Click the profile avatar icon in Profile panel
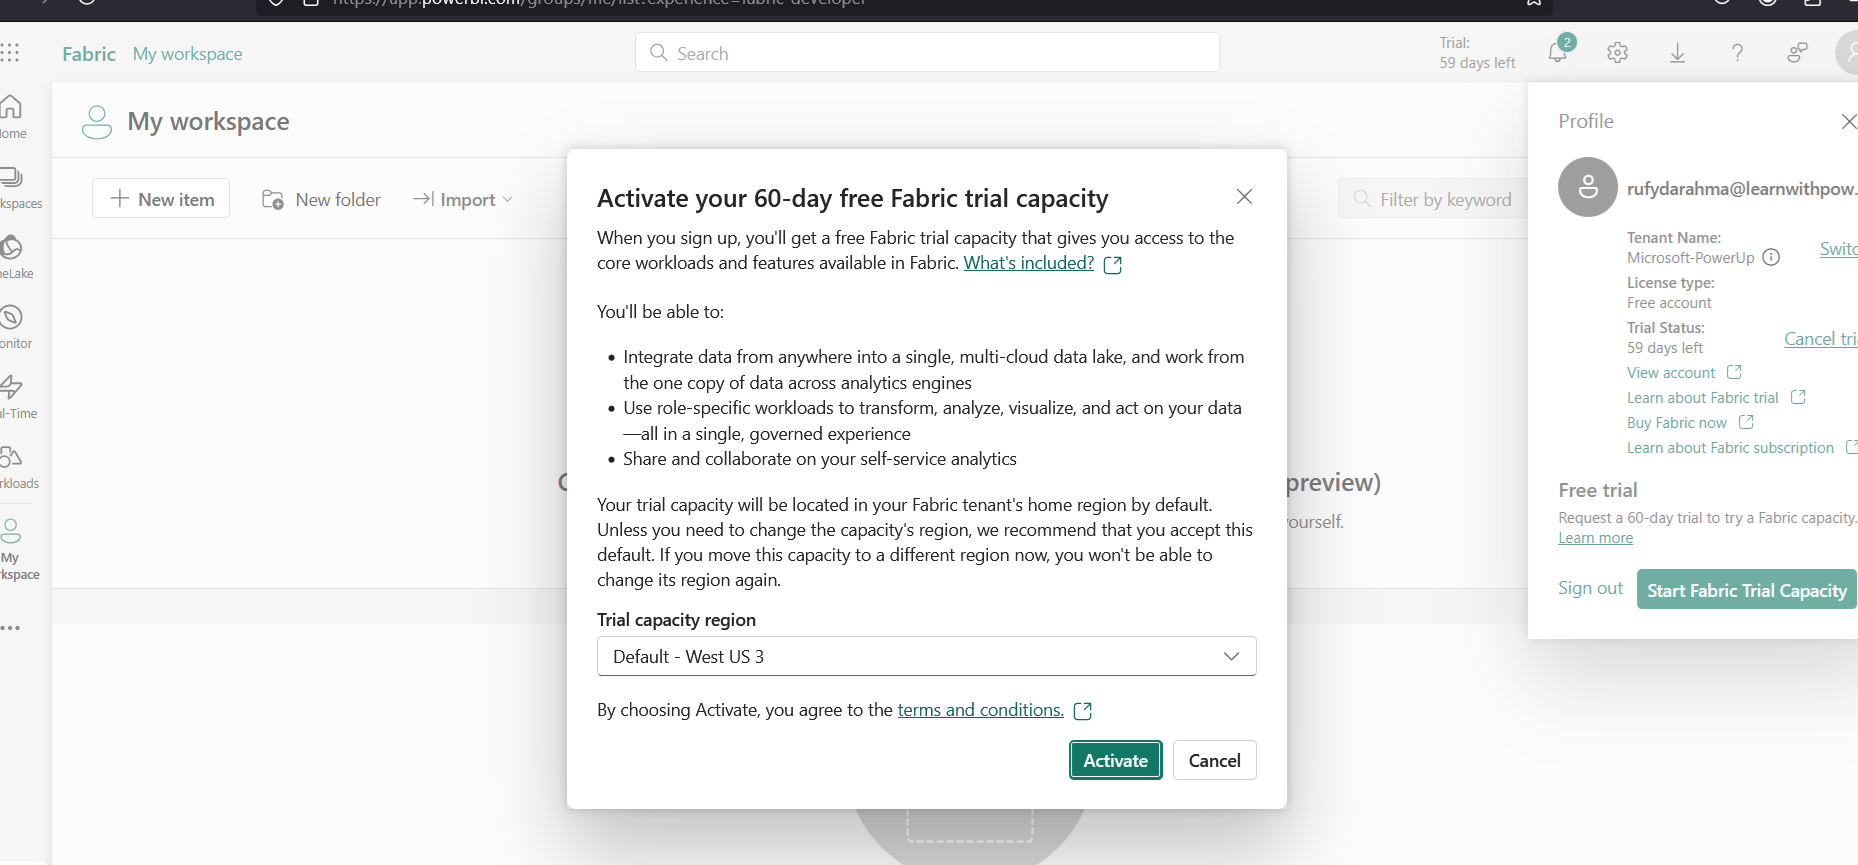The image size is (1858, 865). point(1588,187)
